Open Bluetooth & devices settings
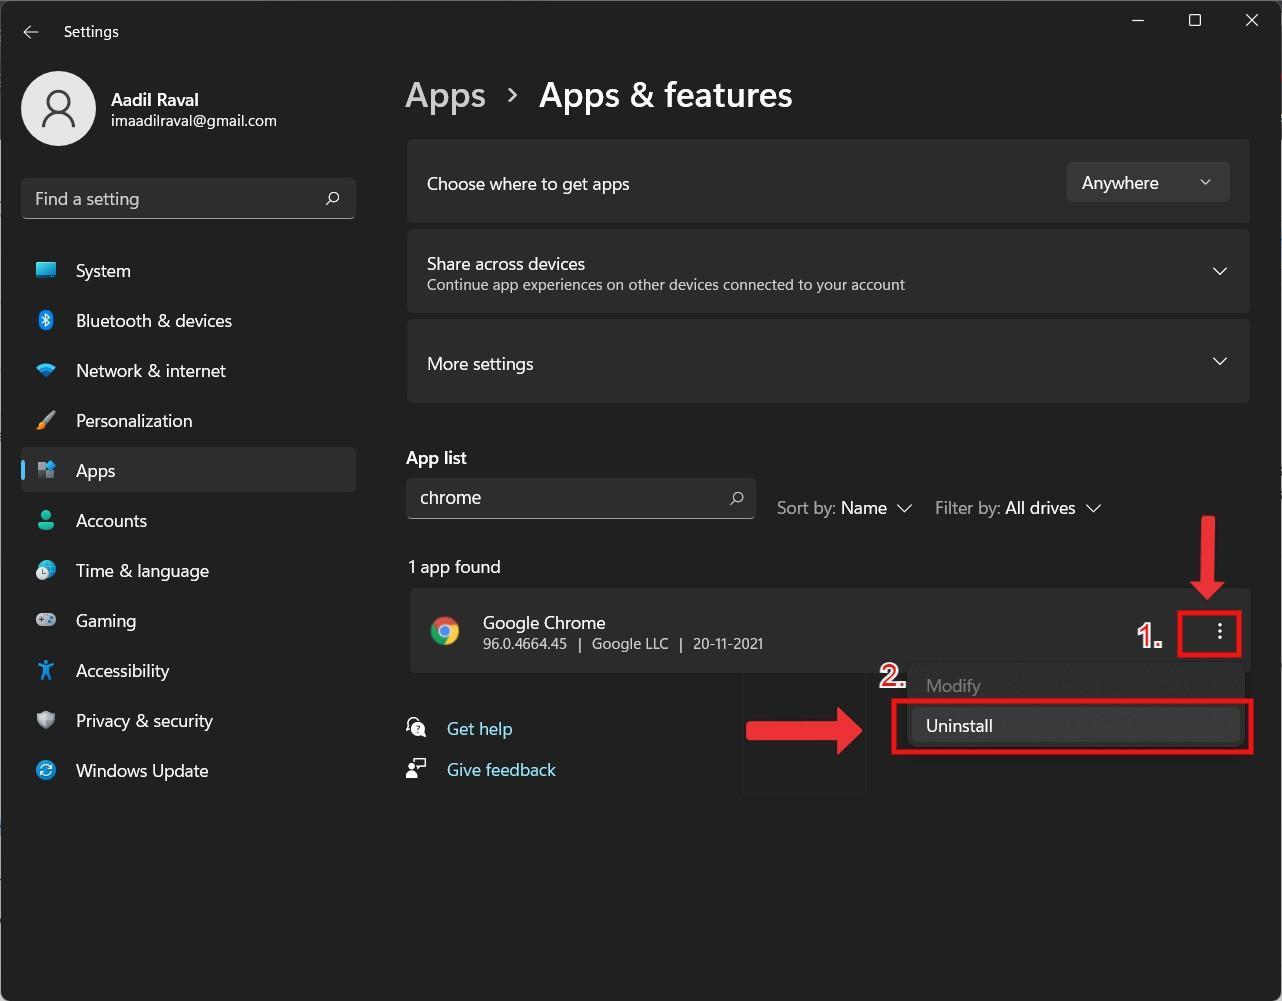The width and height of the screenshot is (1282, 1001). 153,321
